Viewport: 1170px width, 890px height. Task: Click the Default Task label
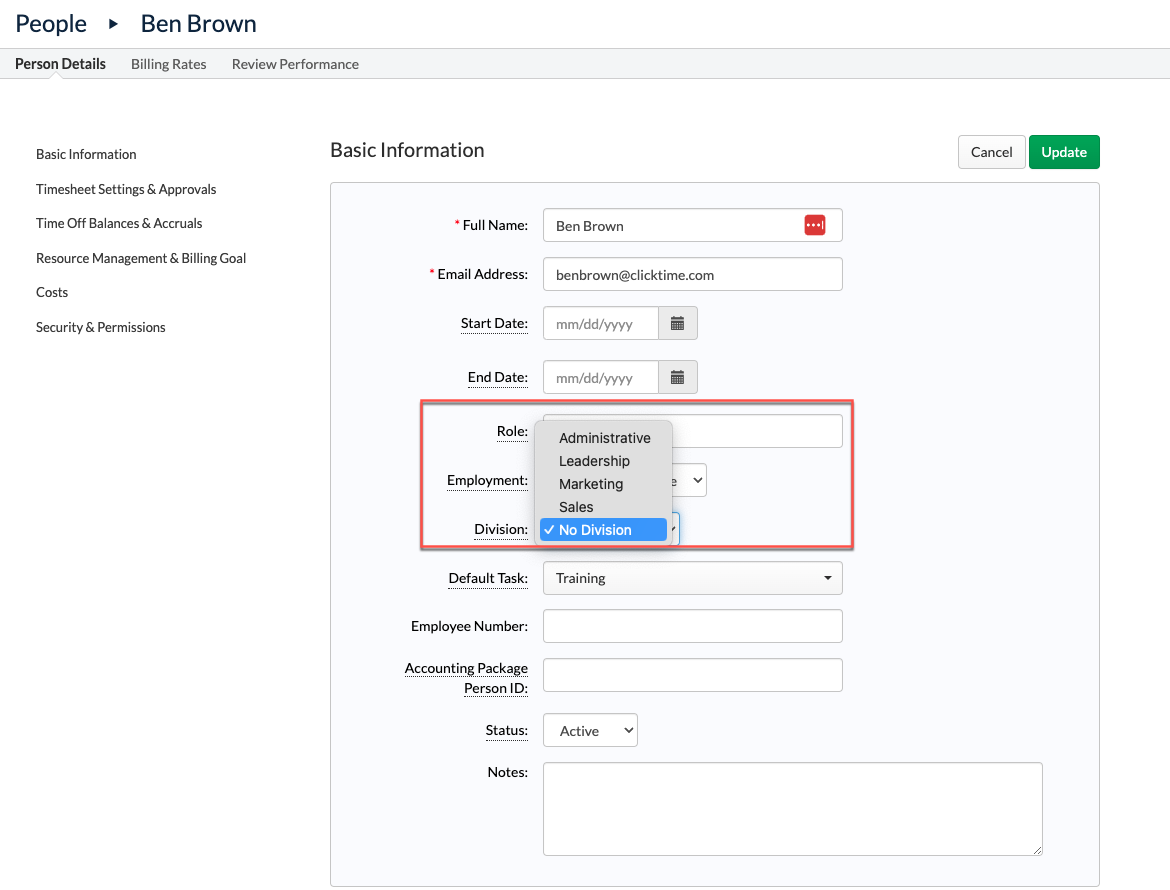(488, 578)
